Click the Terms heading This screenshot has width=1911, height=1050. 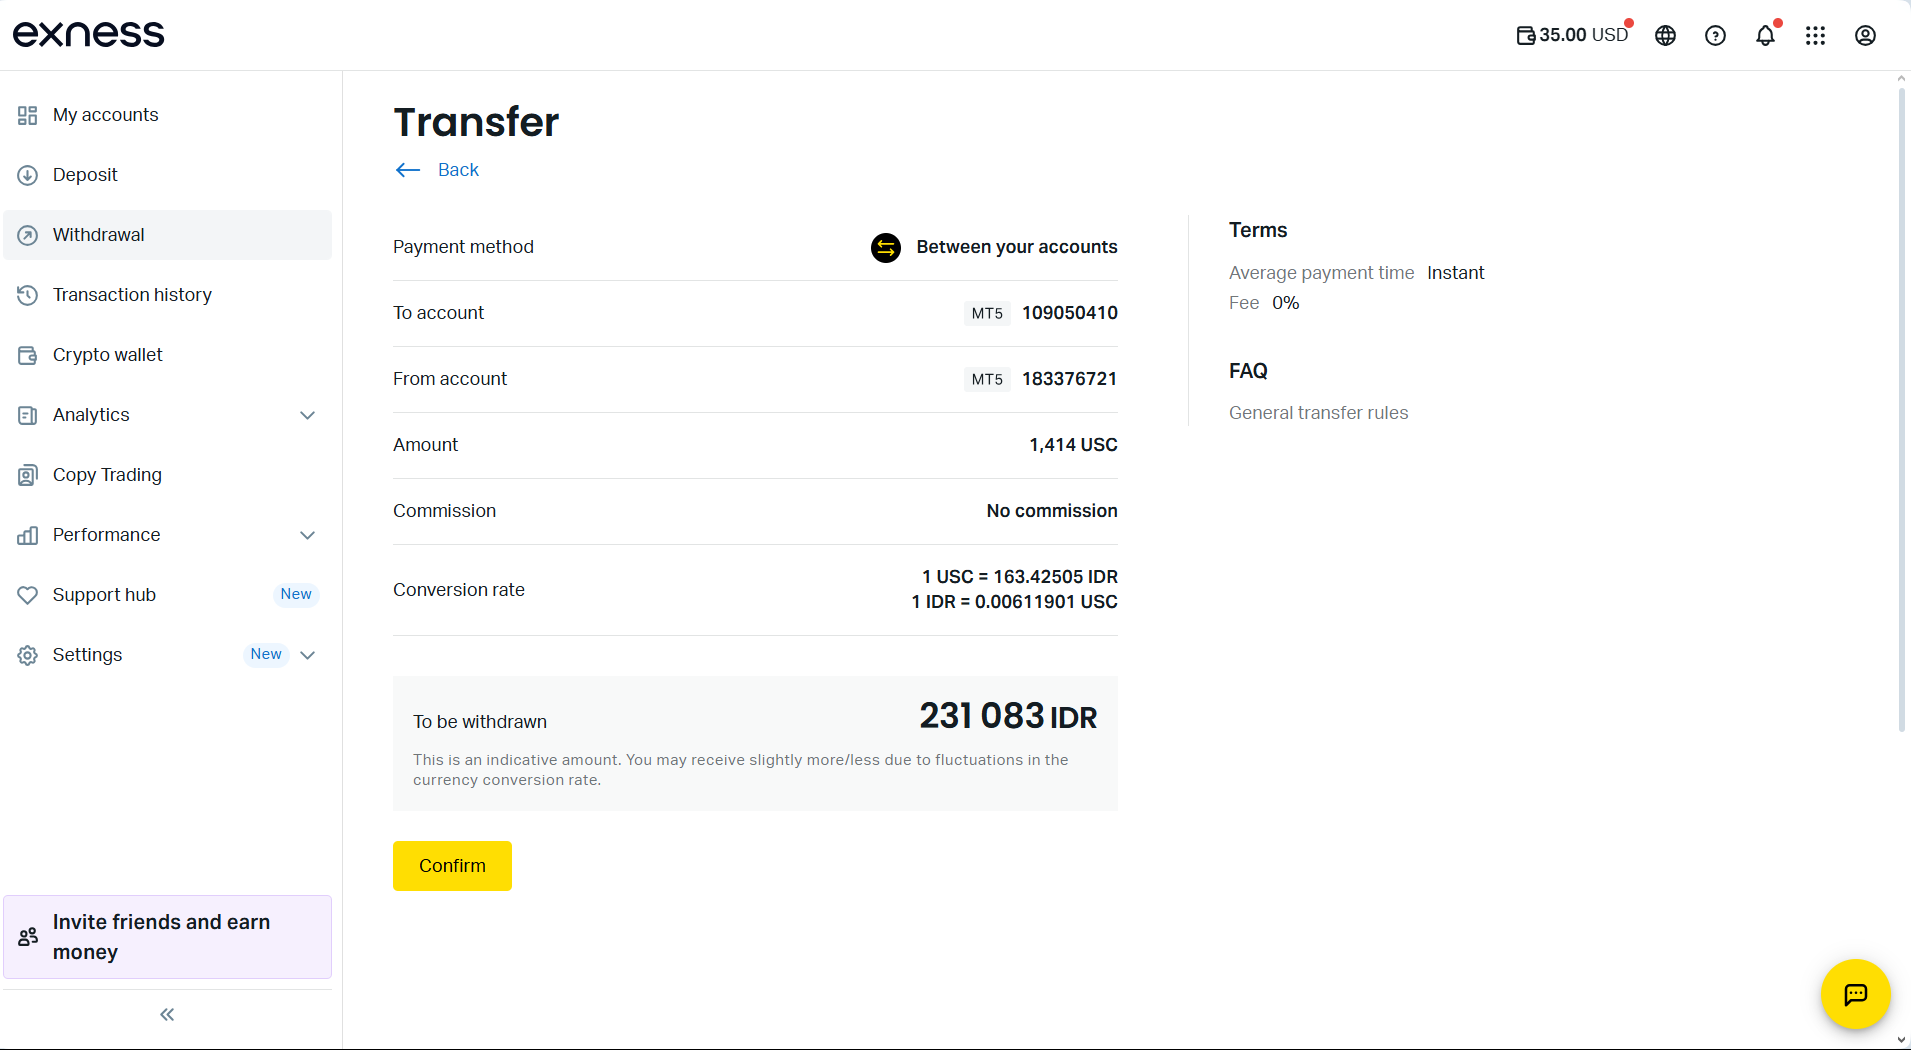tap(1258, 230)
